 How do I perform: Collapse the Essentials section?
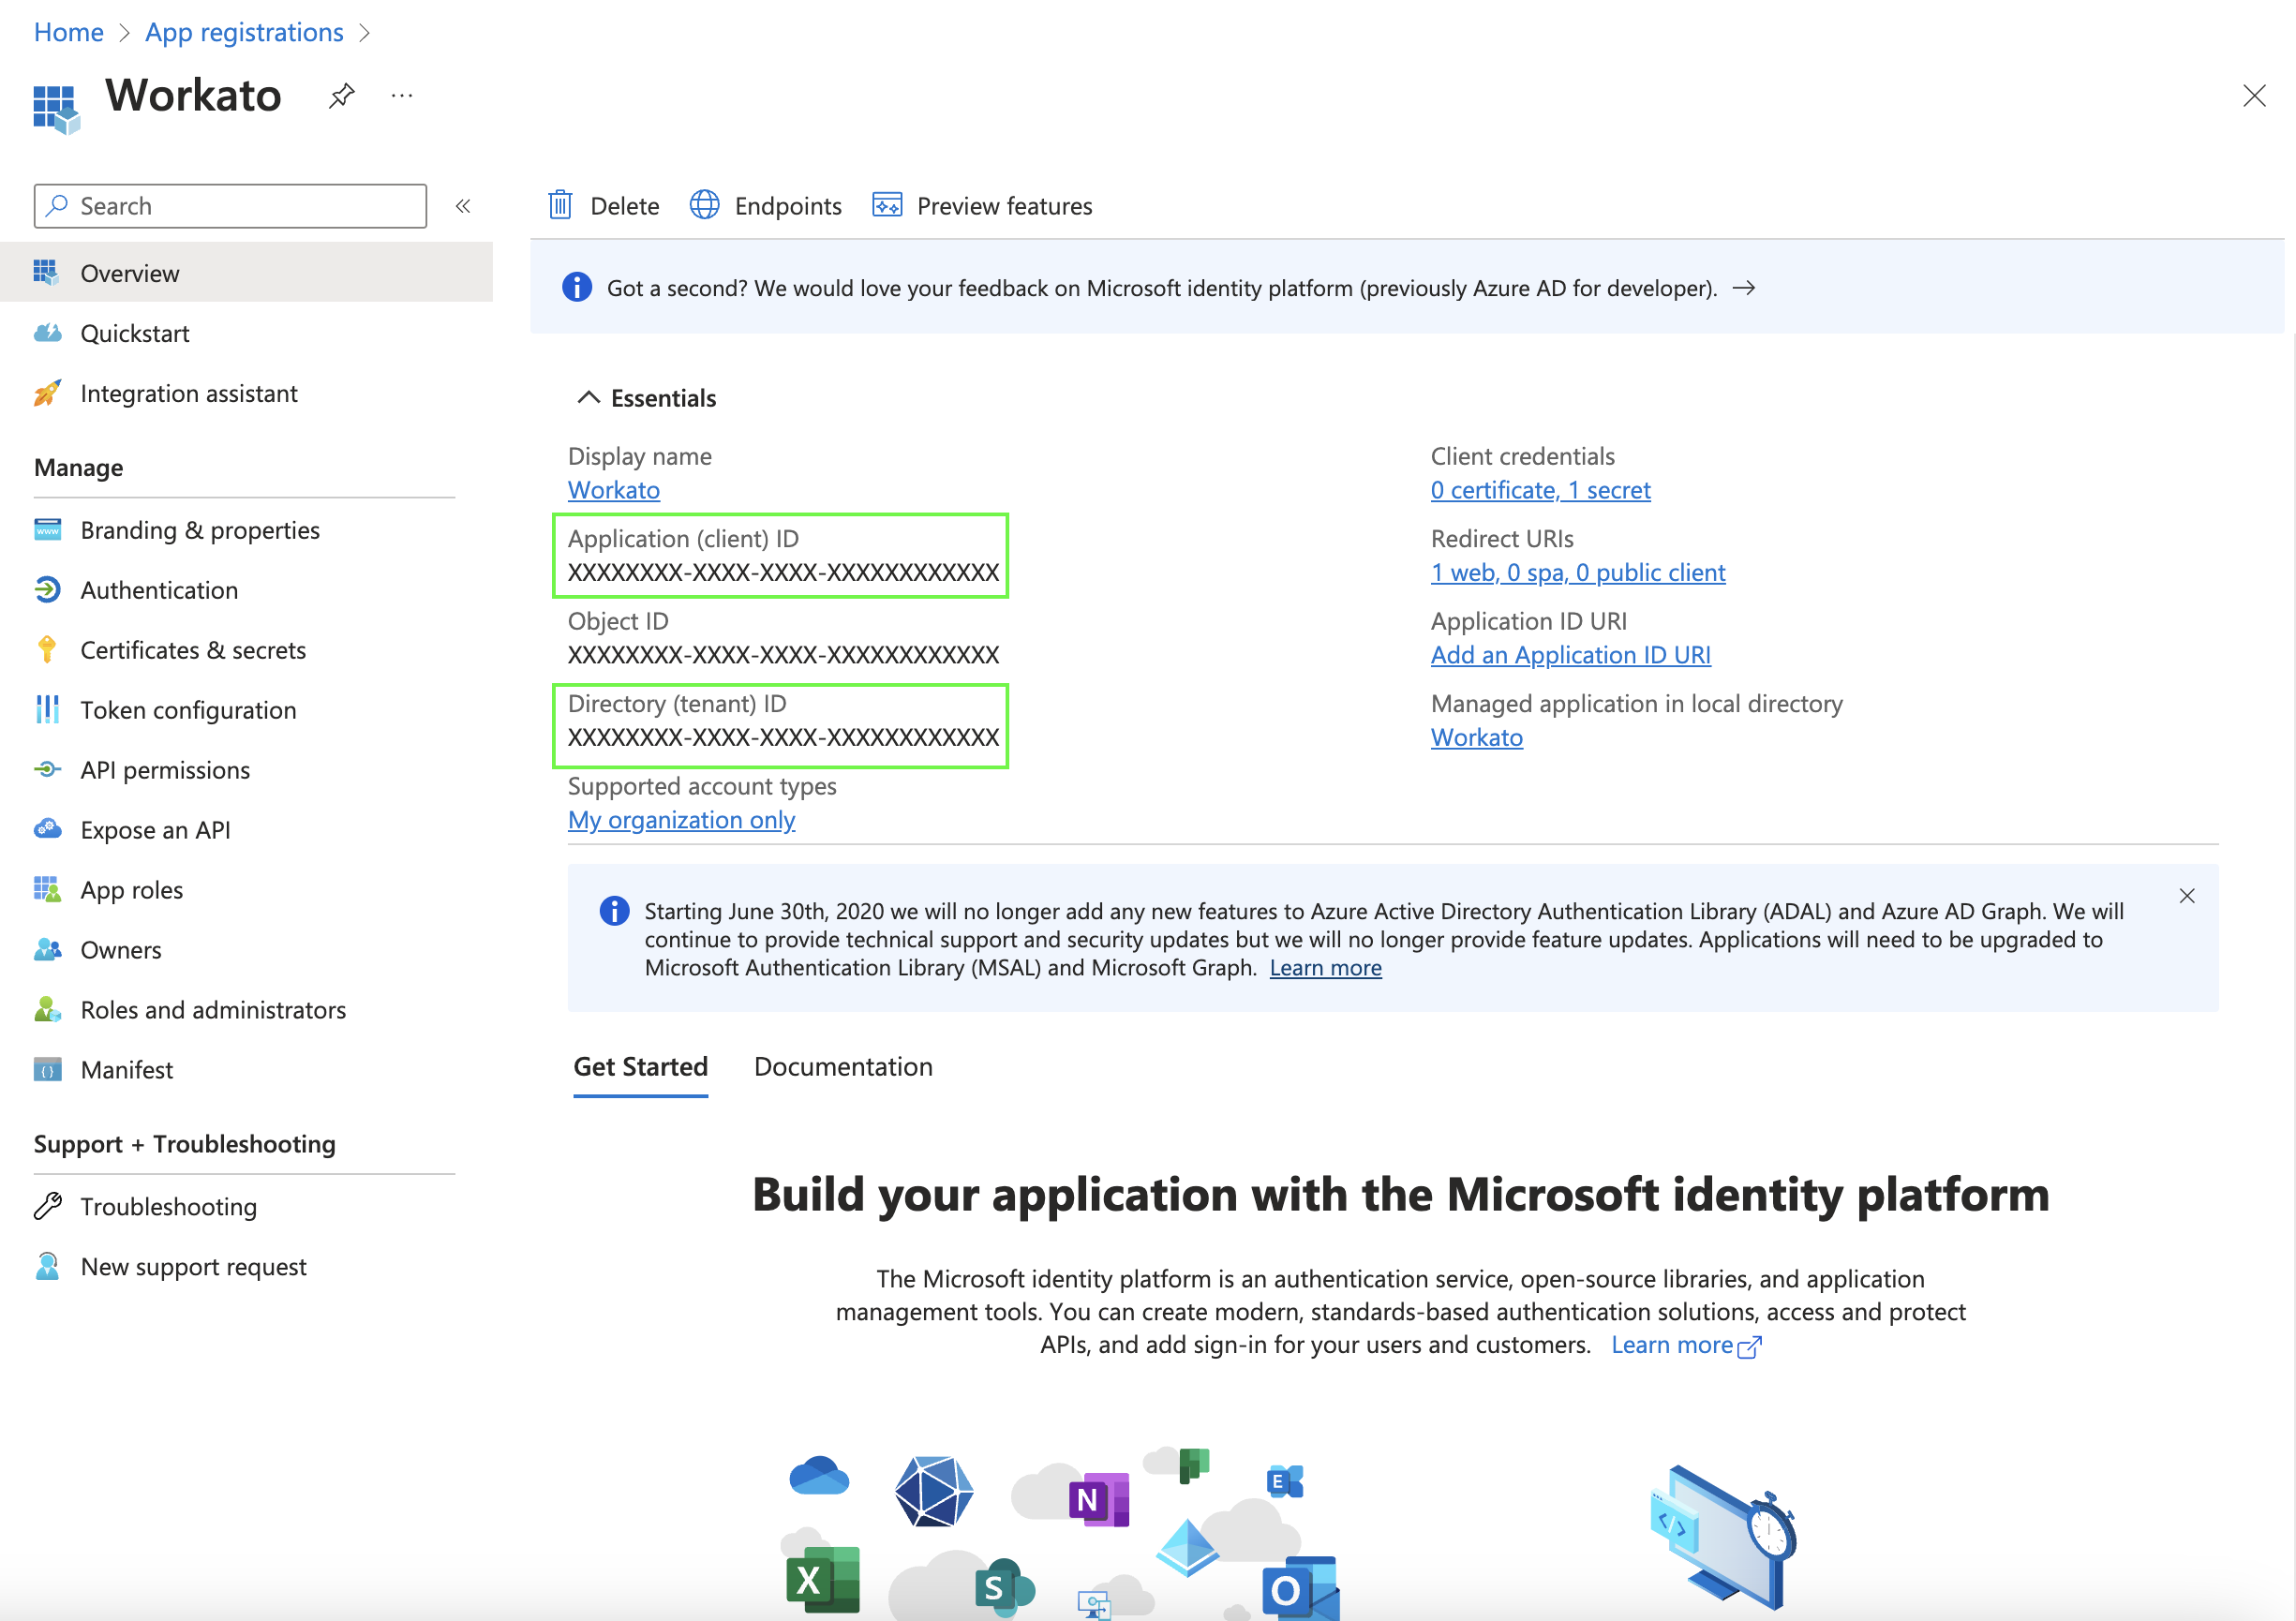588,397
